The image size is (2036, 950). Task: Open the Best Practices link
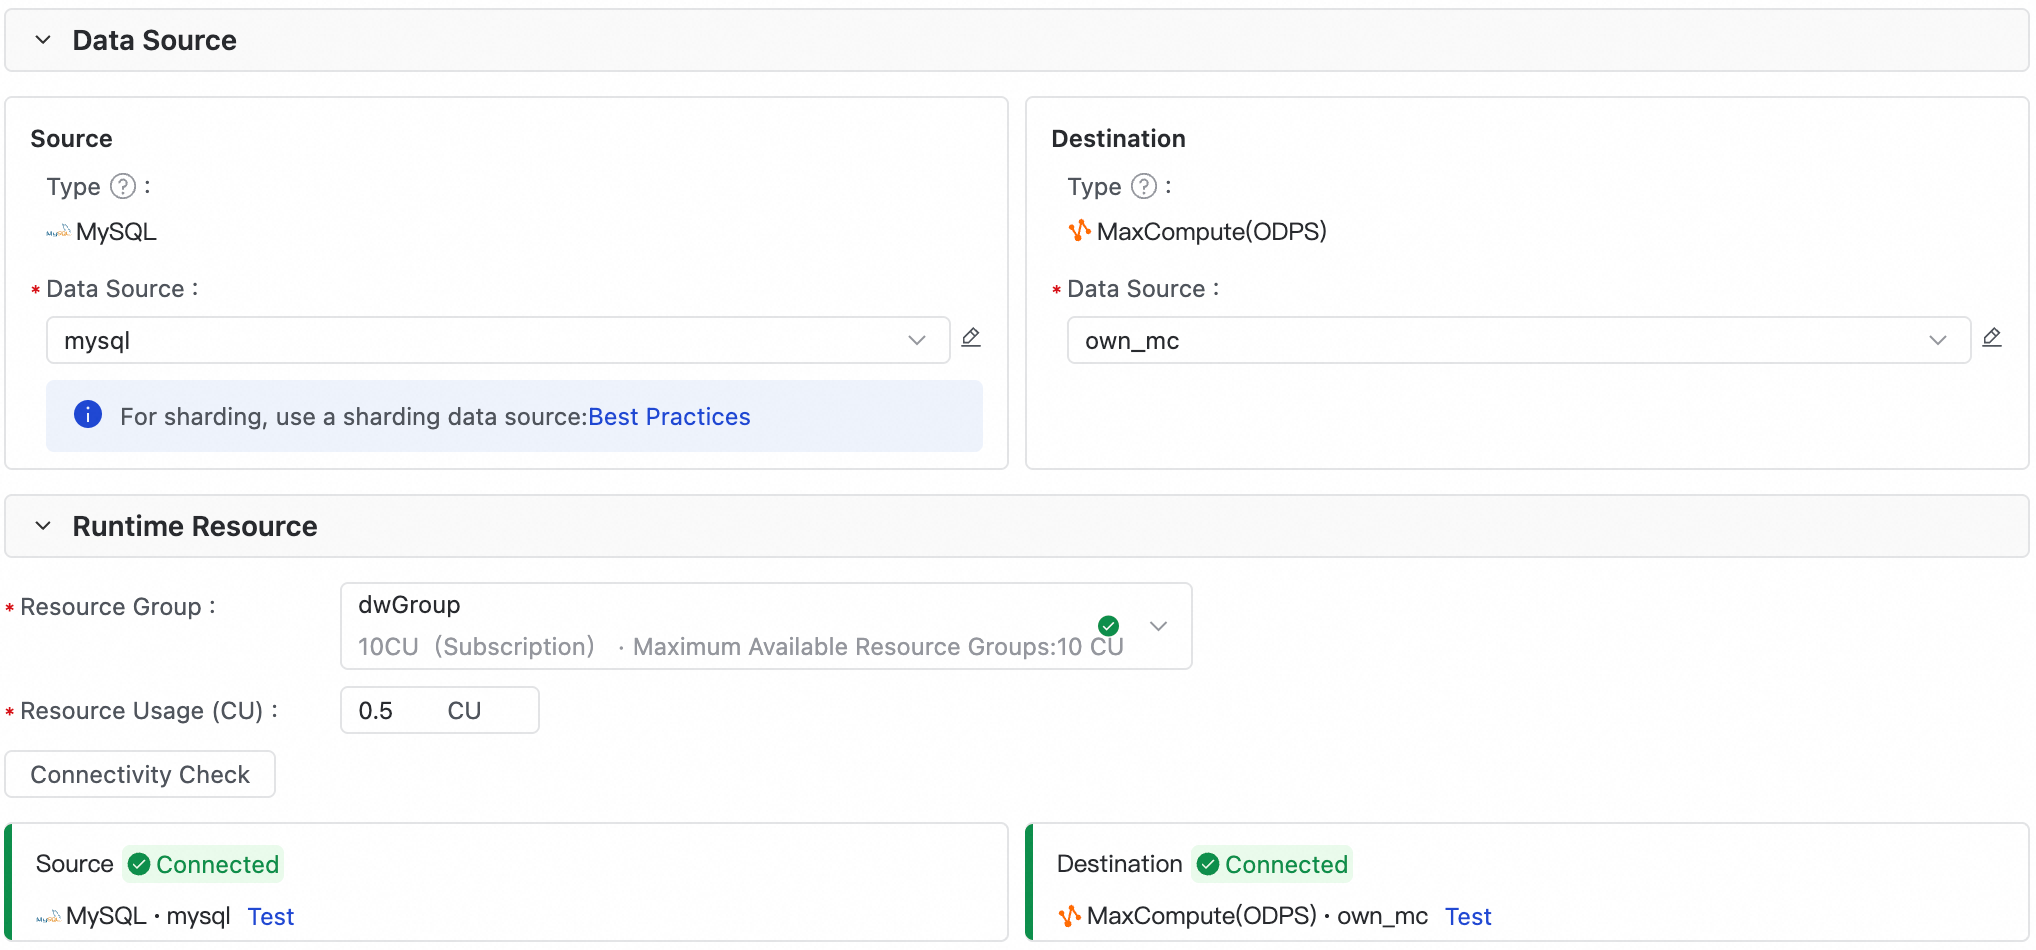pyautogui.click(x=669, y=416)
